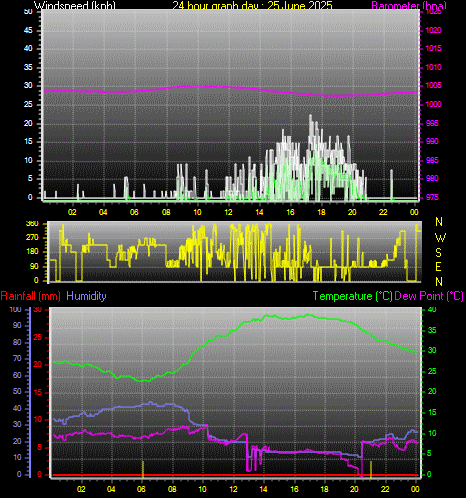Click the green Temperature (°C) legend label

click(x=352, y=296)
